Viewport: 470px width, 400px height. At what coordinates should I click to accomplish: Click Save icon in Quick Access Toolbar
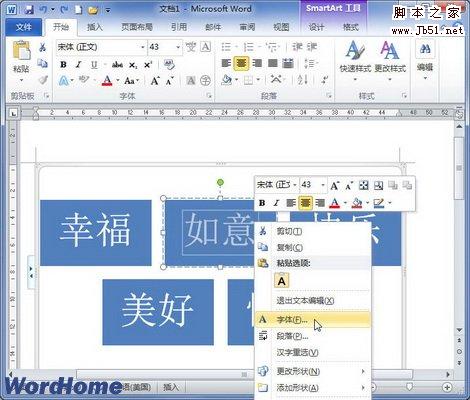tap(29, 9)
